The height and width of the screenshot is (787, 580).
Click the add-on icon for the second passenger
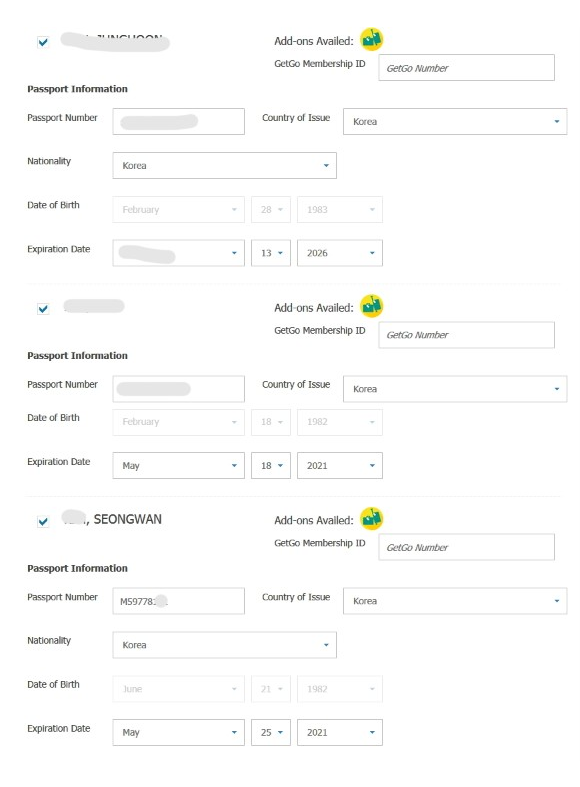(x=371, y=306)
